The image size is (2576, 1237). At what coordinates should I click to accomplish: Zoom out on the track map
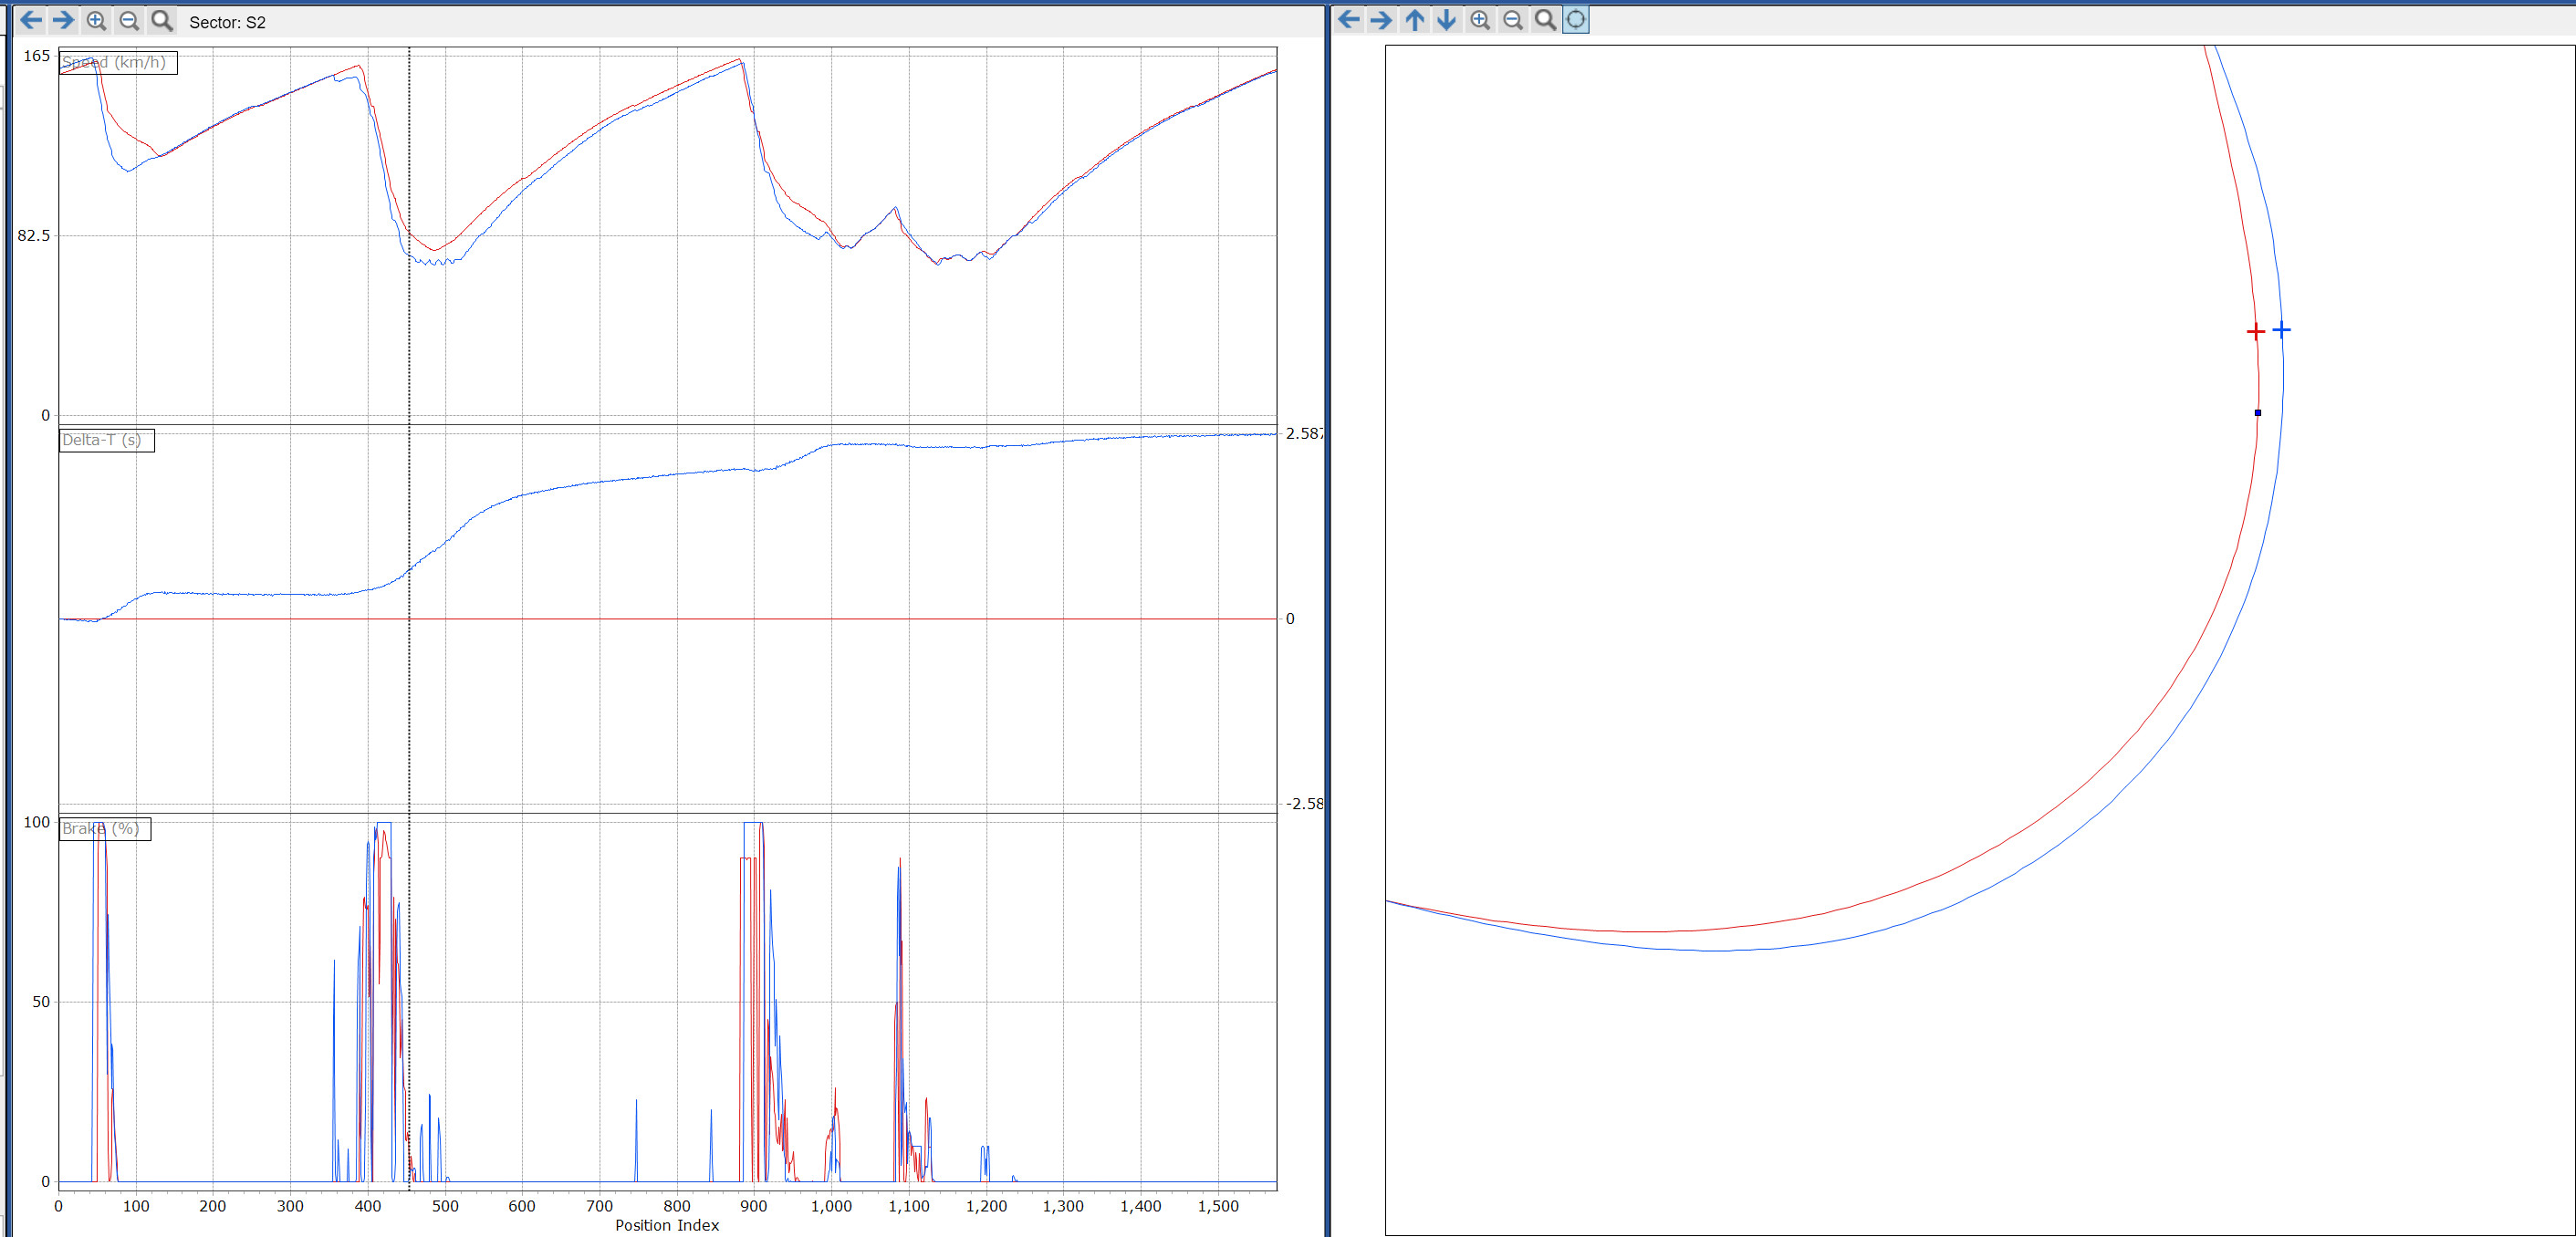pos(1512,20)
